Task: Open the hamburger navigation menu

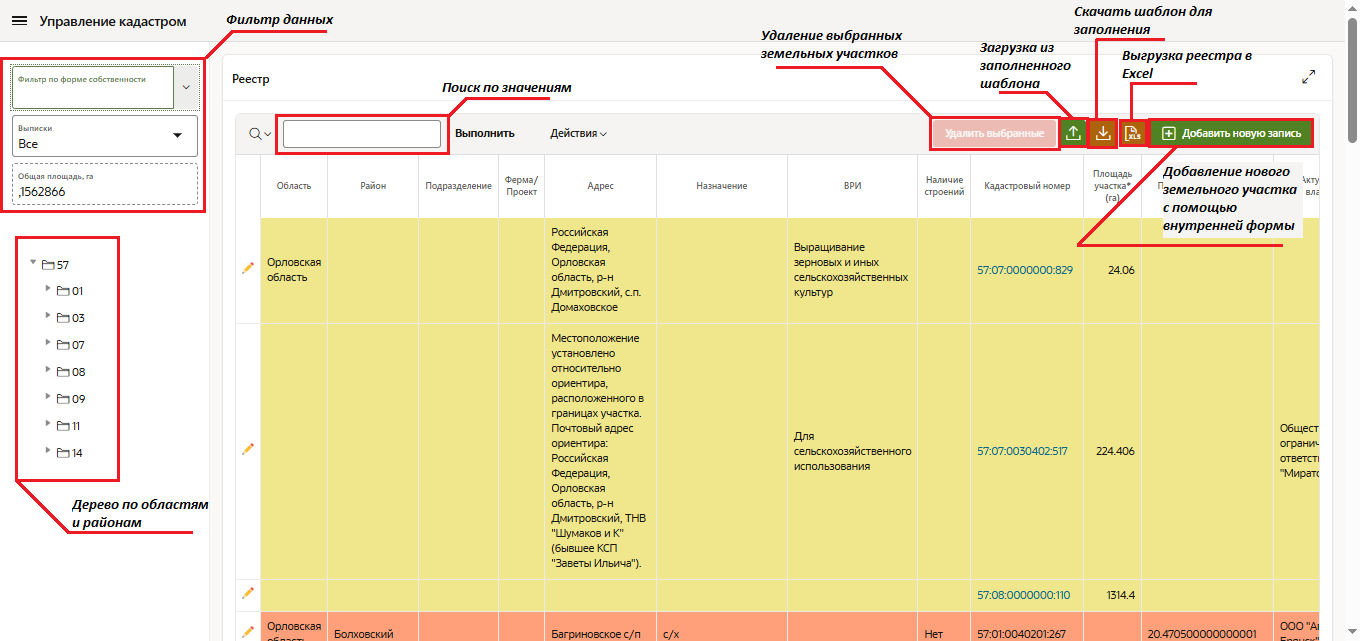Action: [19, 21]
